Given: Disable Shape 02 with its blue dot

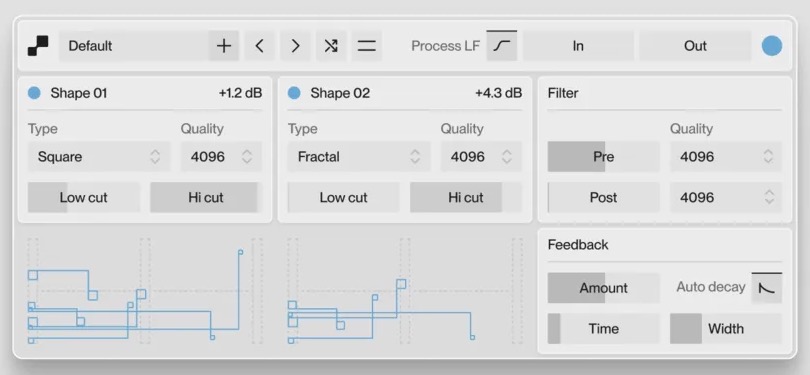Looking at the screenshot, I should (x=294, y=93).
